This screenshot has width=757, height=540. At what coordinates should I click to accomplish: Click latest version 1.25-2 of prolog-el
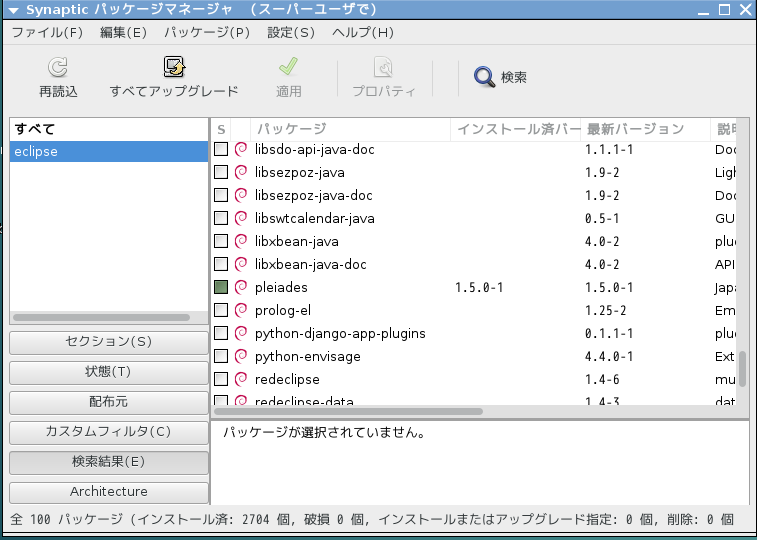pyautogui.click(x=605, y=310)
